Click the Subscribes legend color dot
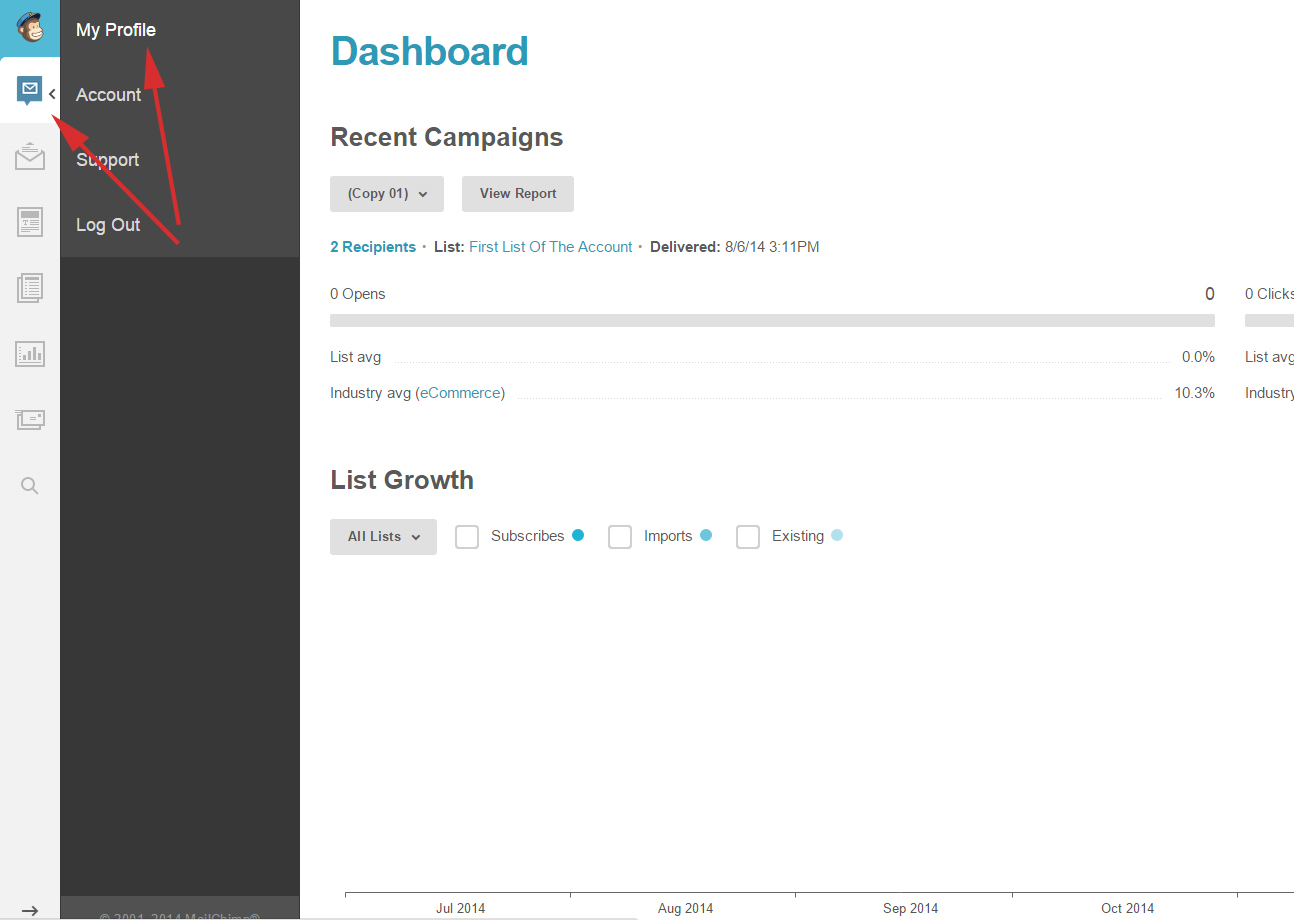The width and height of the screenshot is (1294, 920). (578, 535)
